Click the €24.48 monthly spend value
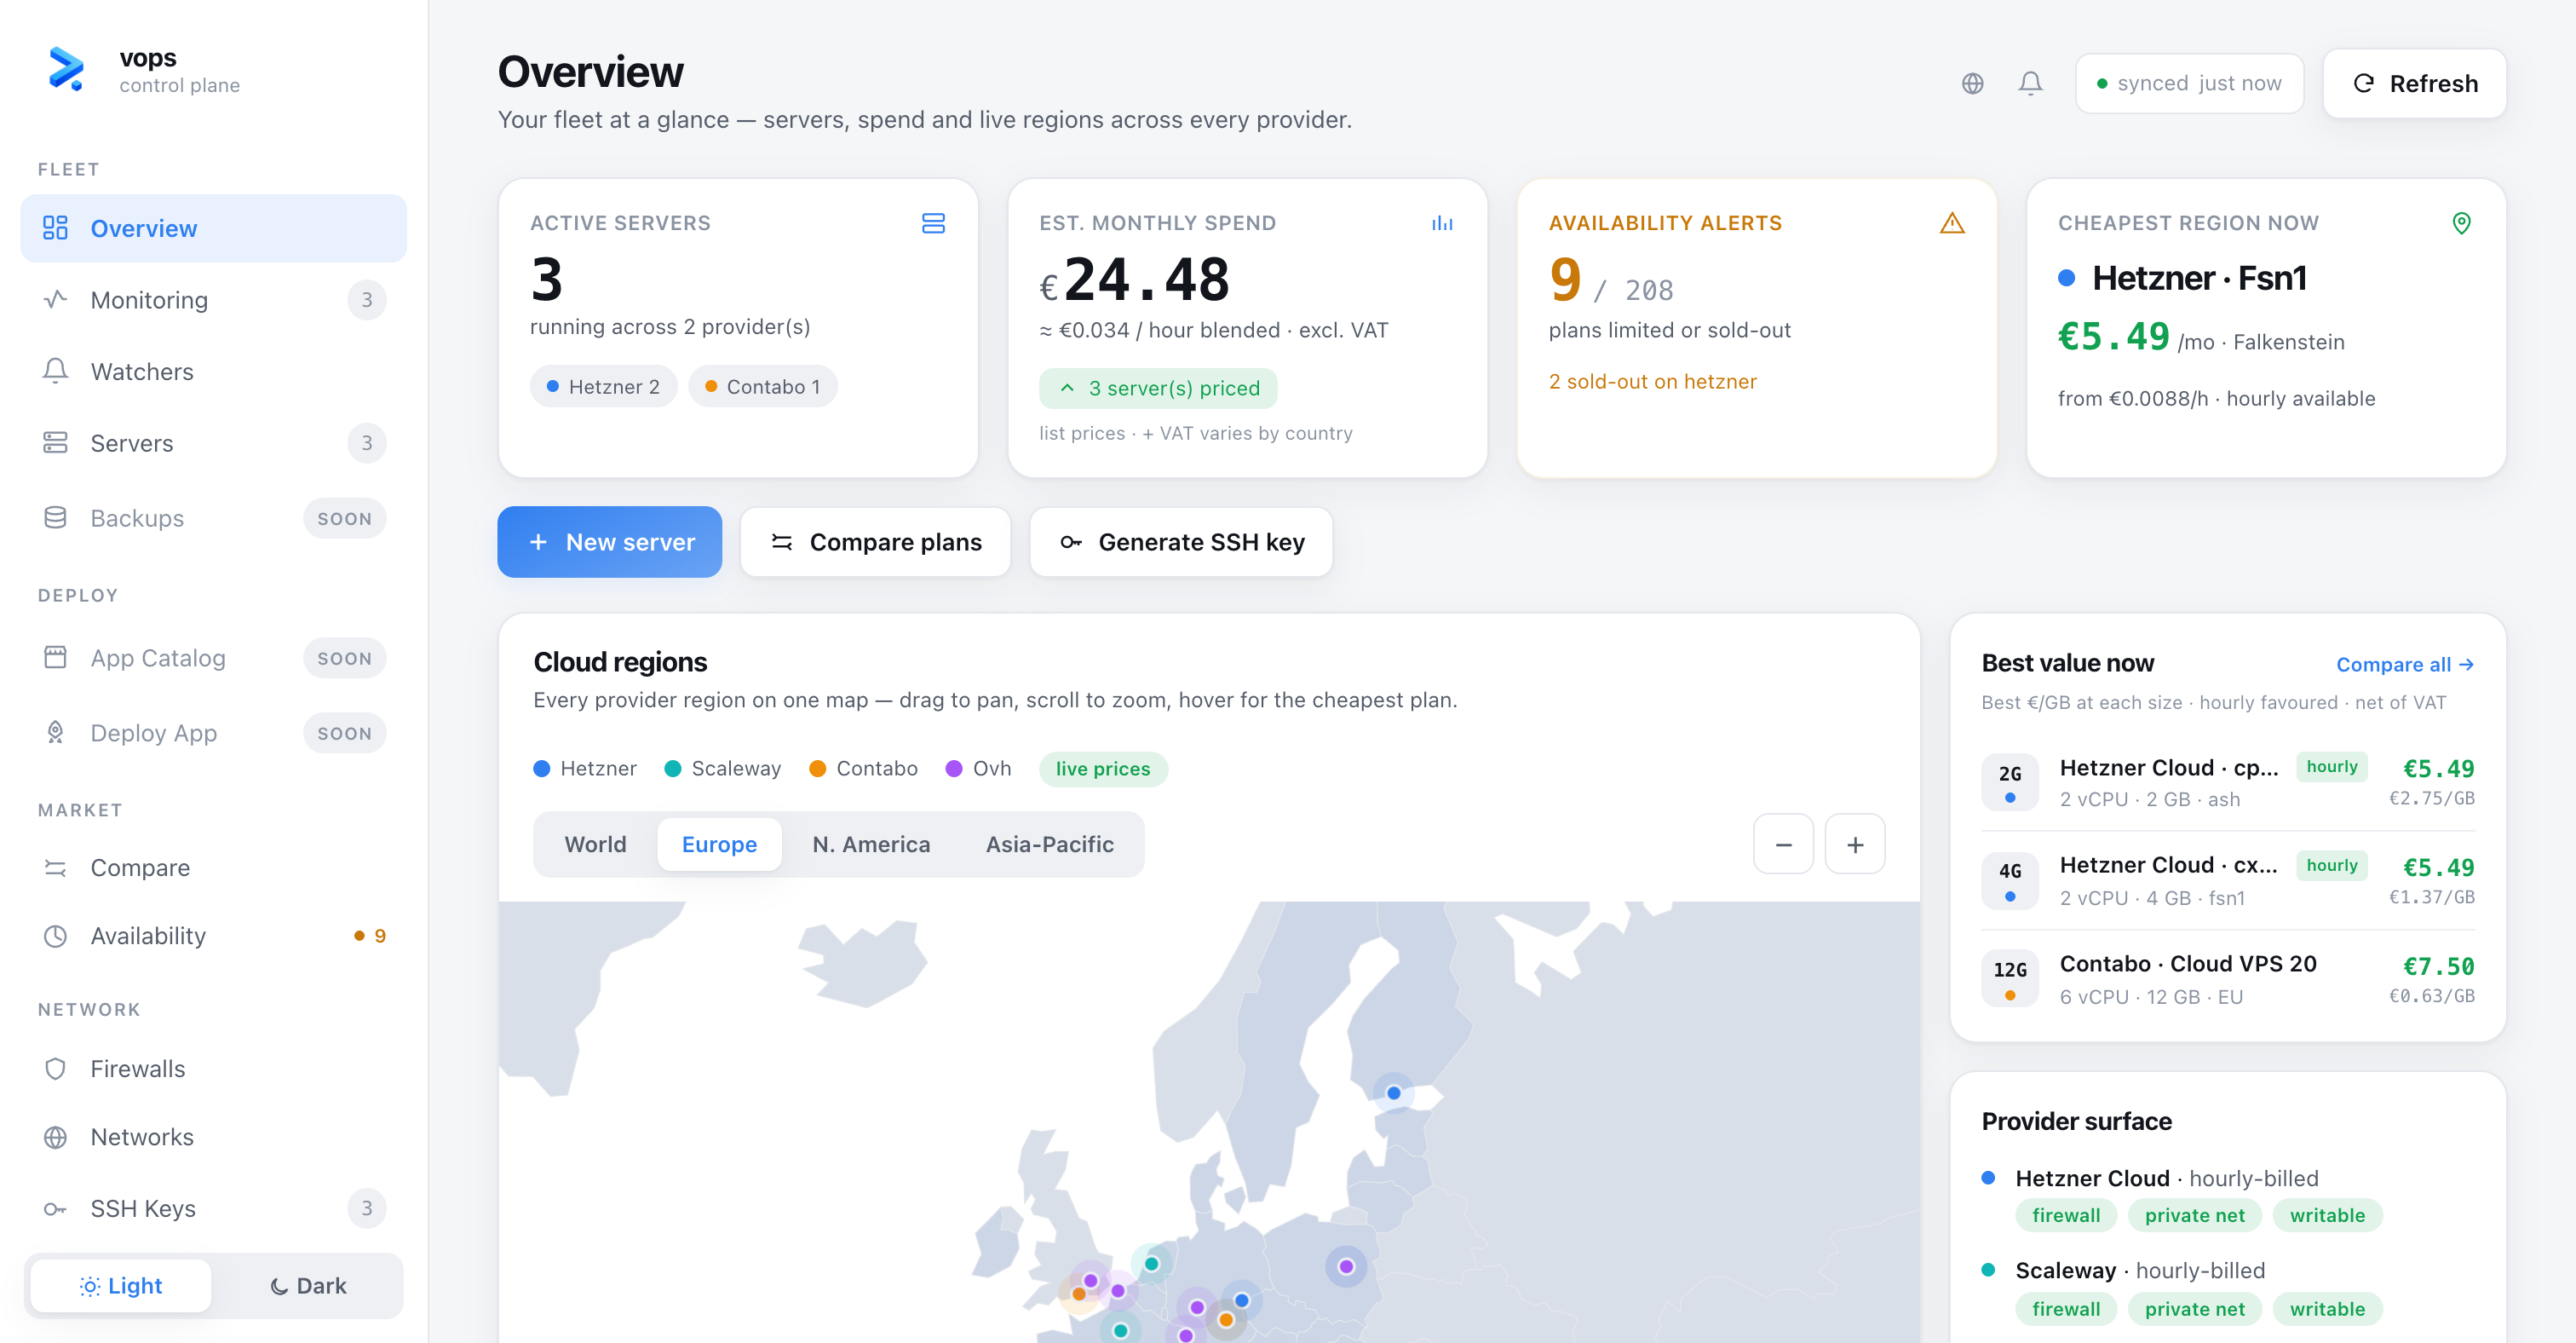 coord(1134,279)
